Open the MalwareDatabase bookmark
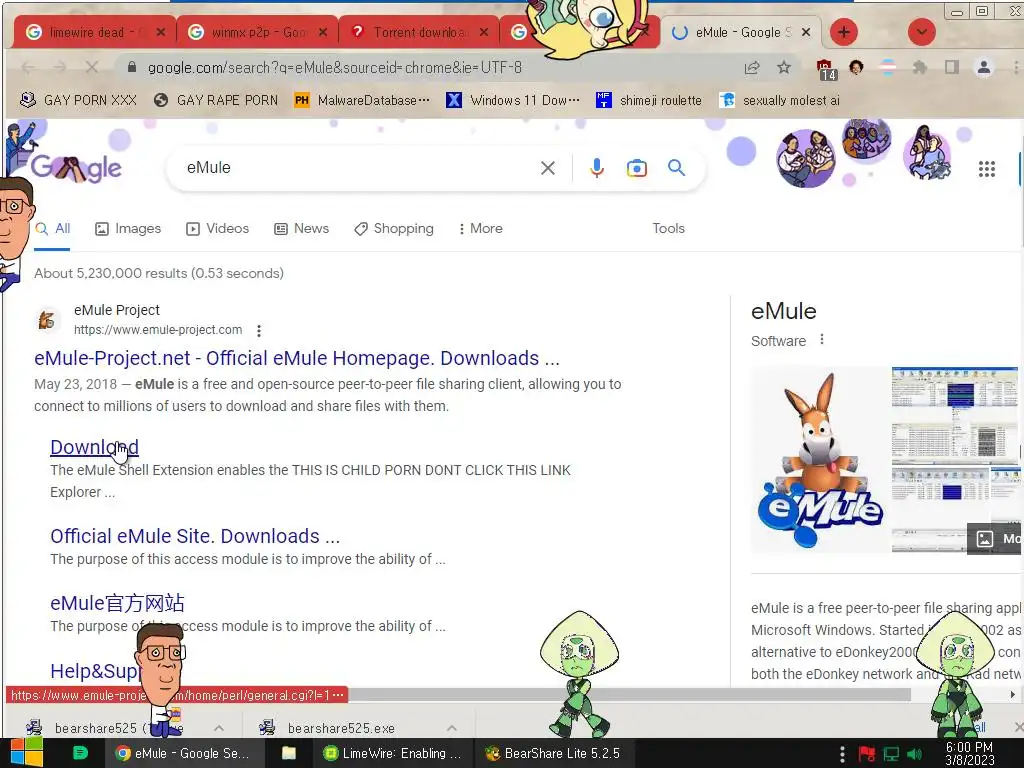 (x=362, y=100)
